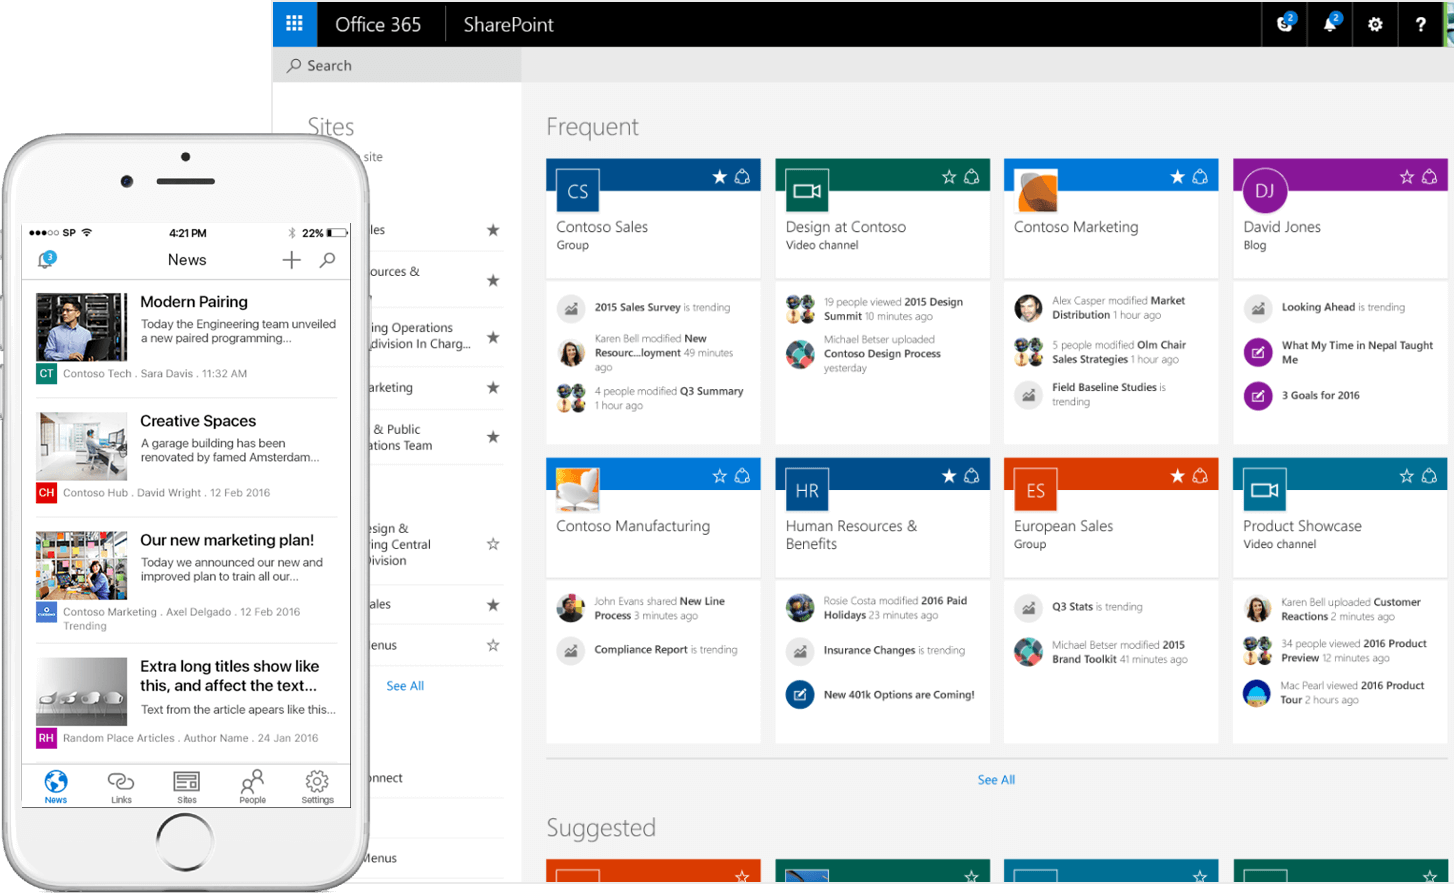1454x893 pixels.
Task: Open the notifications bell in the top bar
Action: pyautogui.click(x=1330, y=23)
